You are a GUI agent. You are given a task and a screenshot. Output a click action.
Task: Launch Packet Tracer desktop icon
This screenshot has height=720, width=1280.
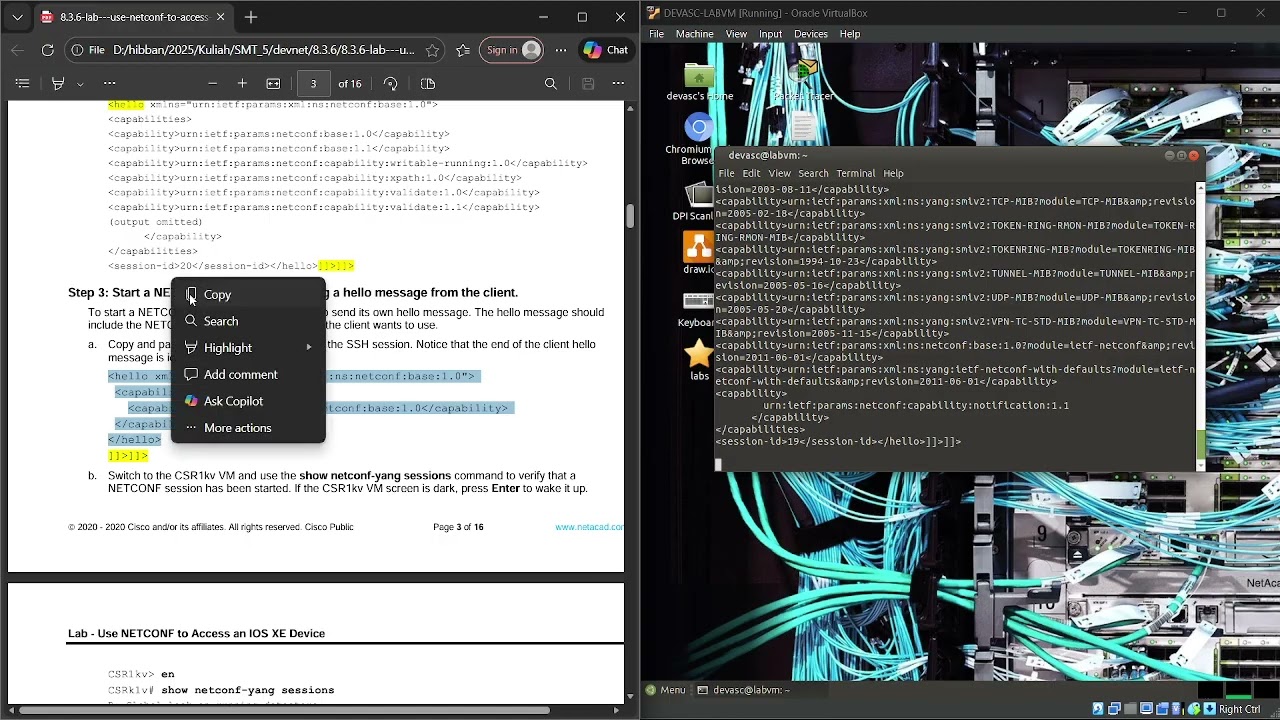point(803,79)
